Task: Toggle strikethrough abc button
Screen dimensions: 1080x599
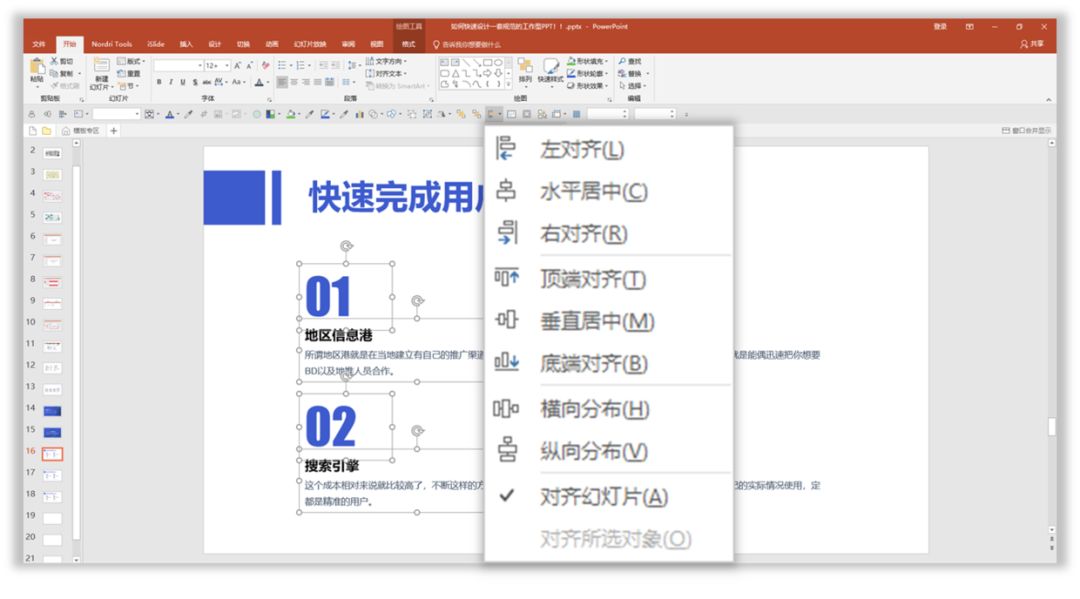Action: pyautogui.click(x=207, y=82)
